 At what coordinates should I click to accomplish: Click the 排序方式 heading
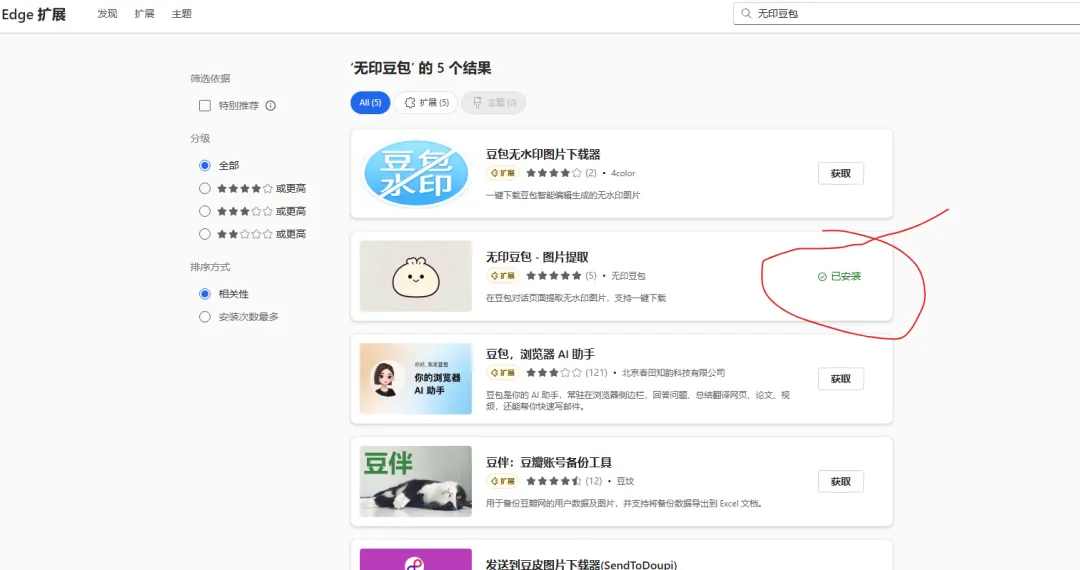[210, 266]
